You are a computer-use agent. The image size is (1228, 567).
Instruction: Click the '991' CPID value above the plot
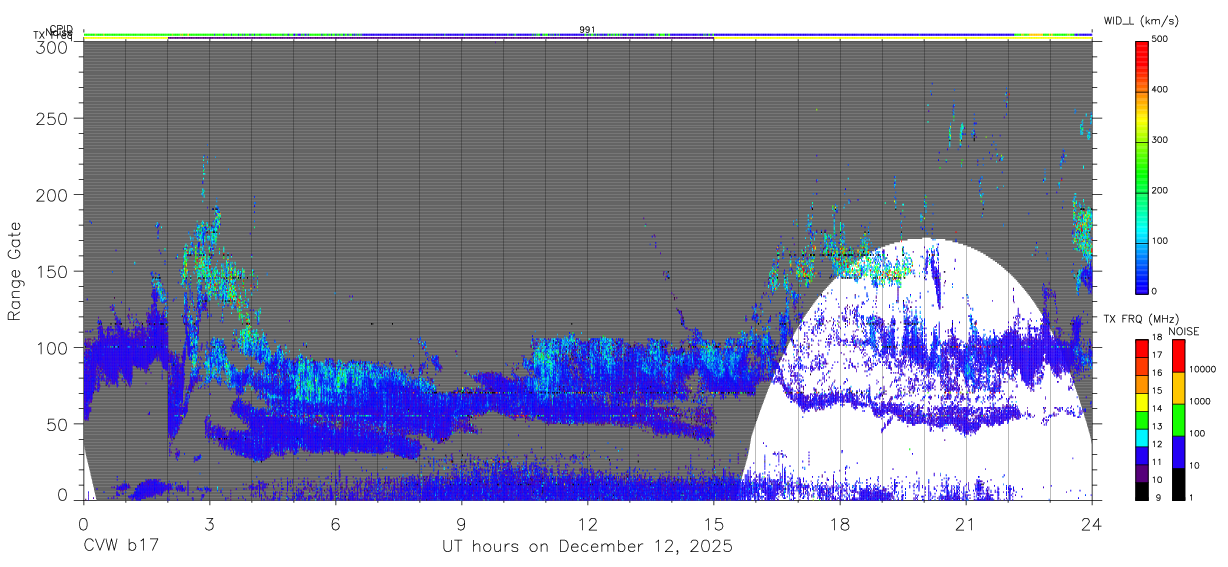(588, 30)
